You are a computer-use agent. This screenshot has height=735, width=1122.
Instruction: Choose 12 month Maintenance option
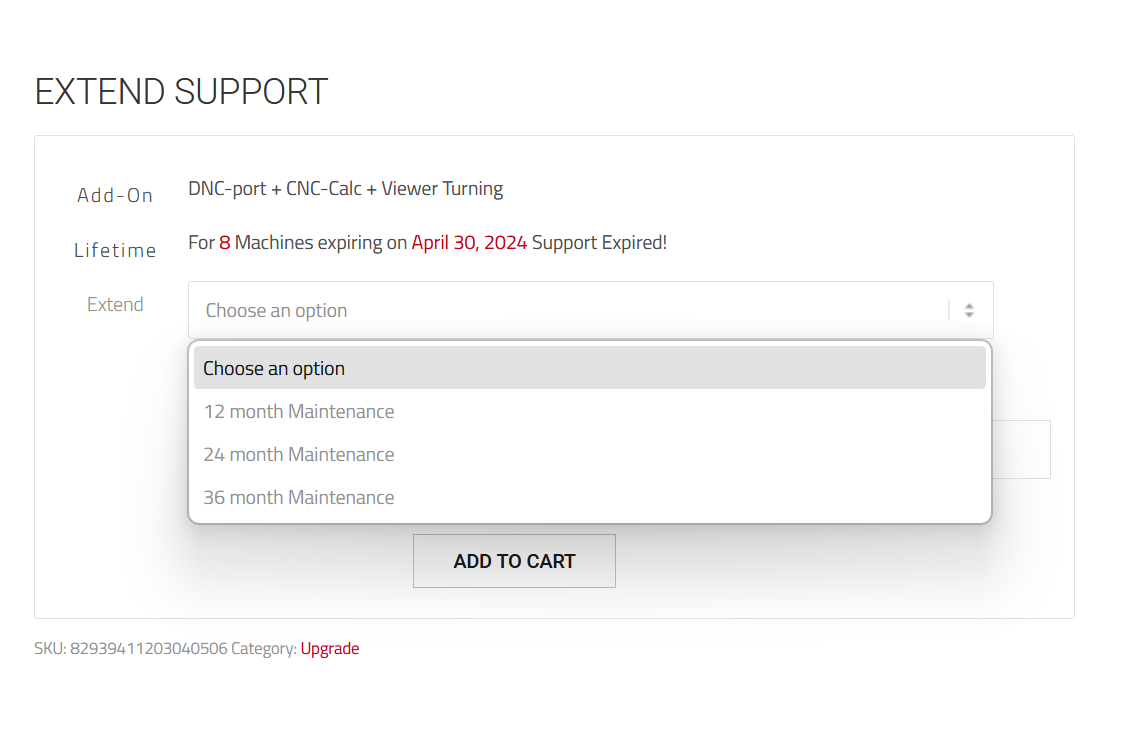590,412
